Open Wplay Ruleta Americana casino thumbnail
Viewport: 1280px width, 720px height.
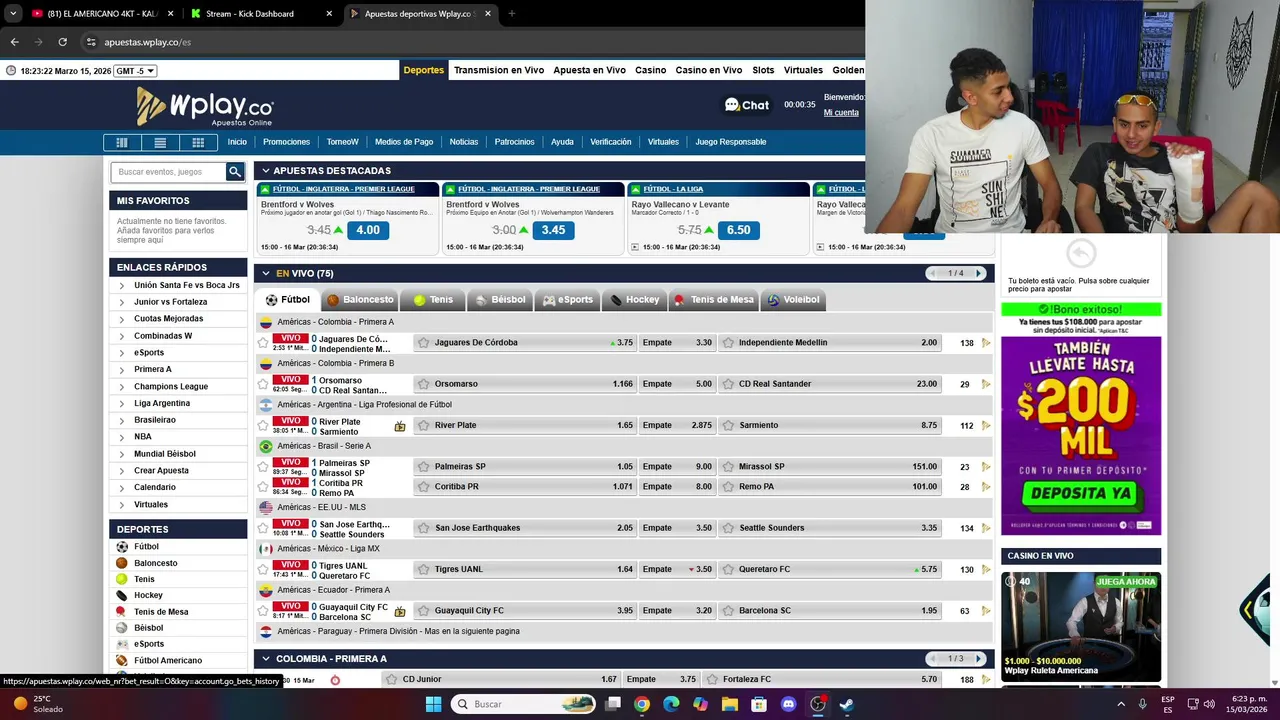click(1081, 627)
